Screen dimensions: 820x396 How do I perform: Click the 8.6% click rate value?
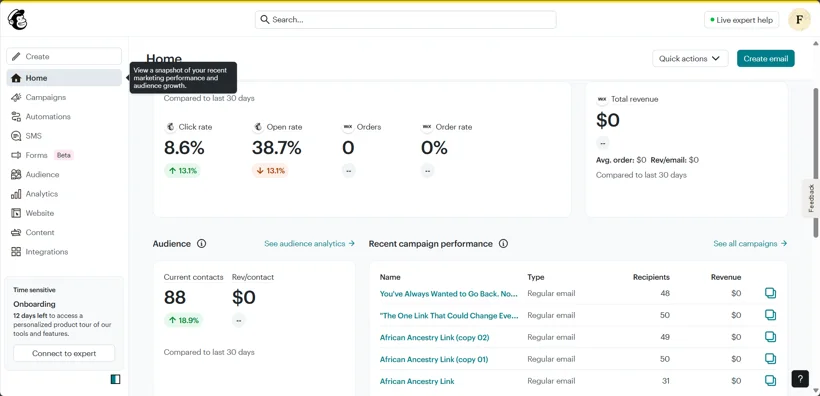(x=184, y=149)
